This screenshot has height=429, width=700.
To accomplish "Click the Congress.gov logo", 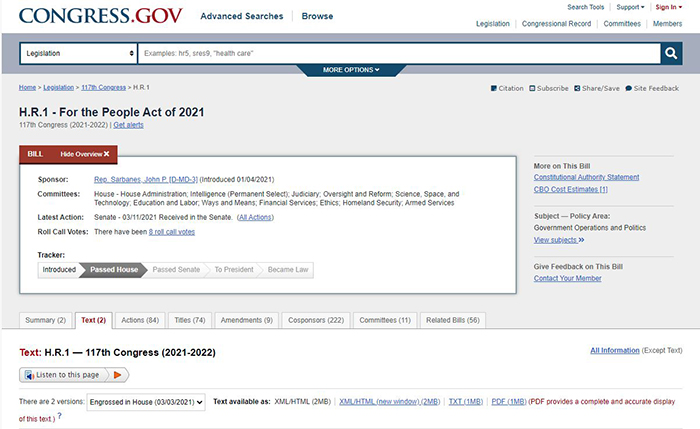I will tap(100, 16).
